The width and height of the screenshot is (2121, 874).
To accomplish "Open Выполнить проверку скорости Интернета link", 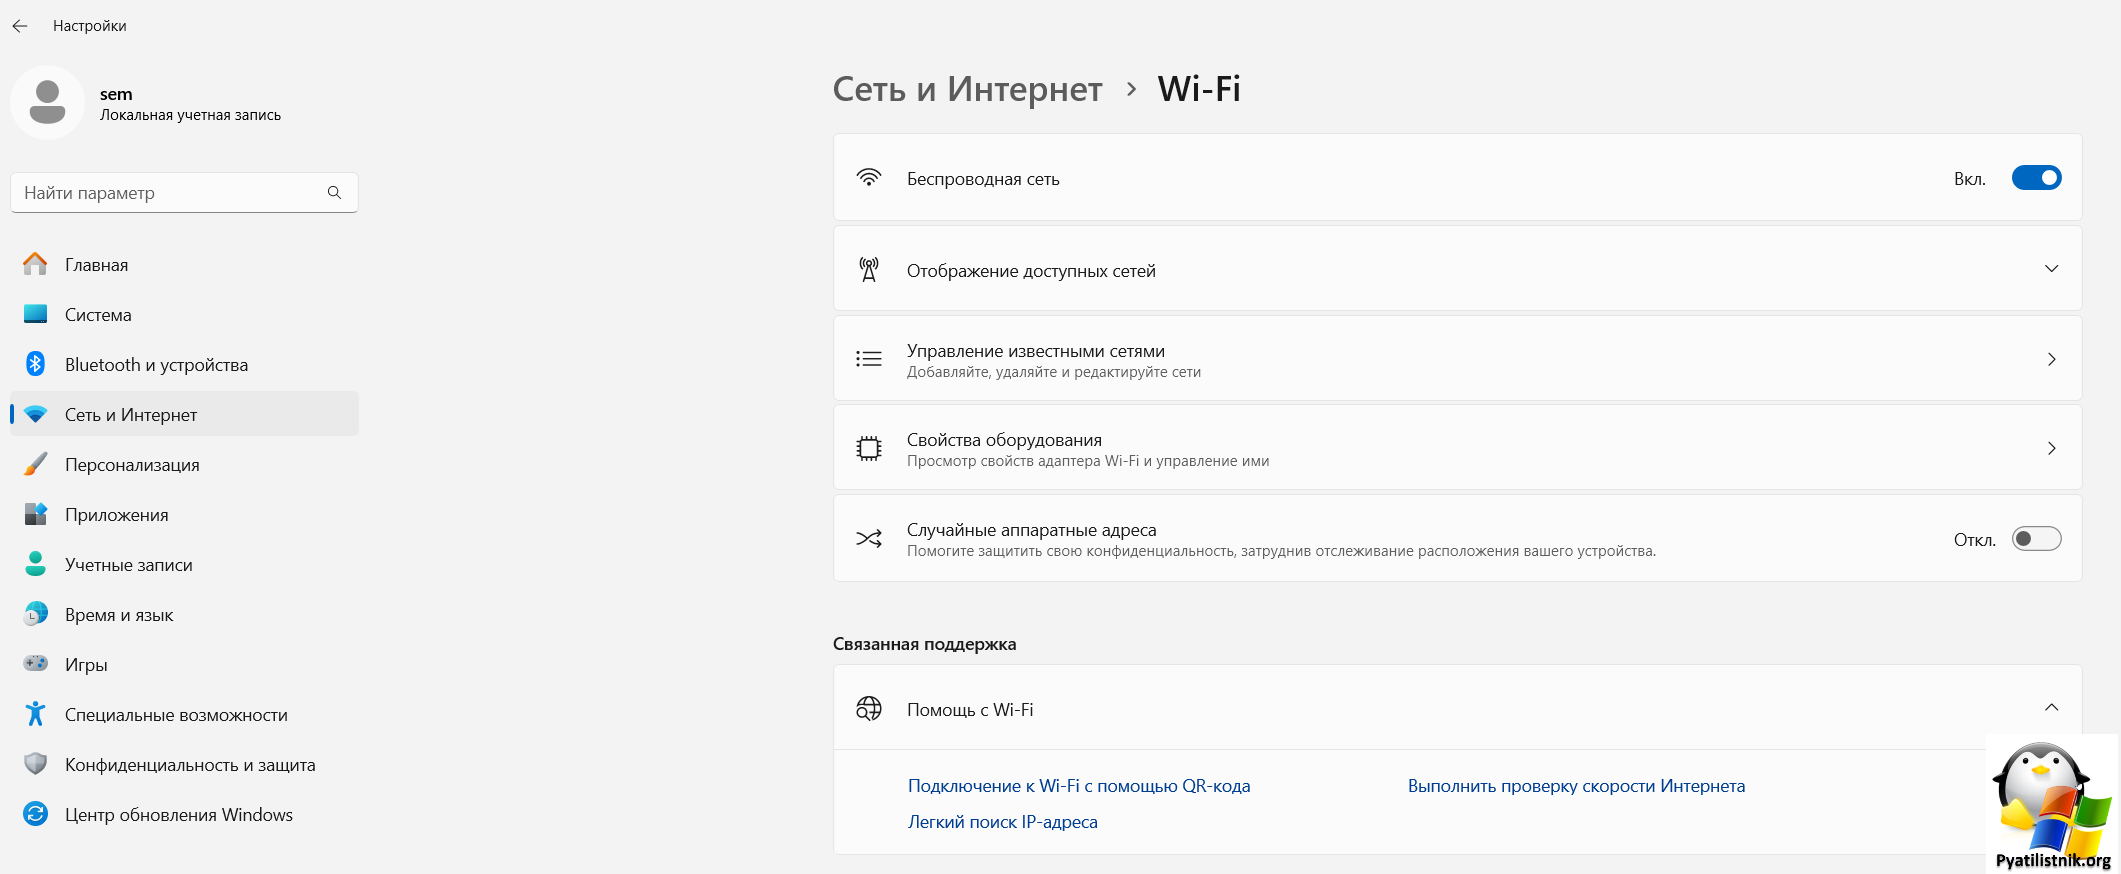I will (x=1576, y=786).
